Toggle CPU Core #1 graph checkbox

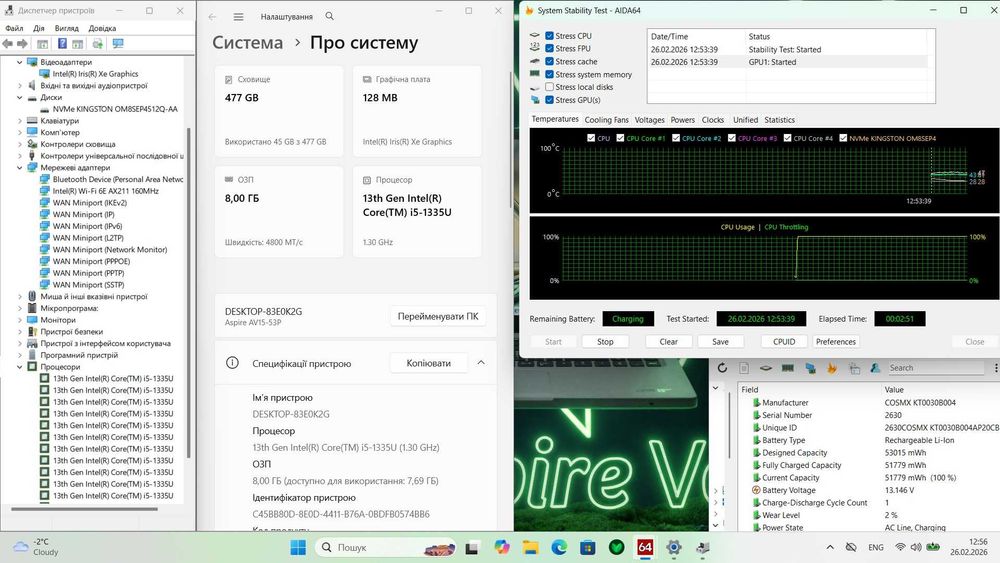(620, 138)
